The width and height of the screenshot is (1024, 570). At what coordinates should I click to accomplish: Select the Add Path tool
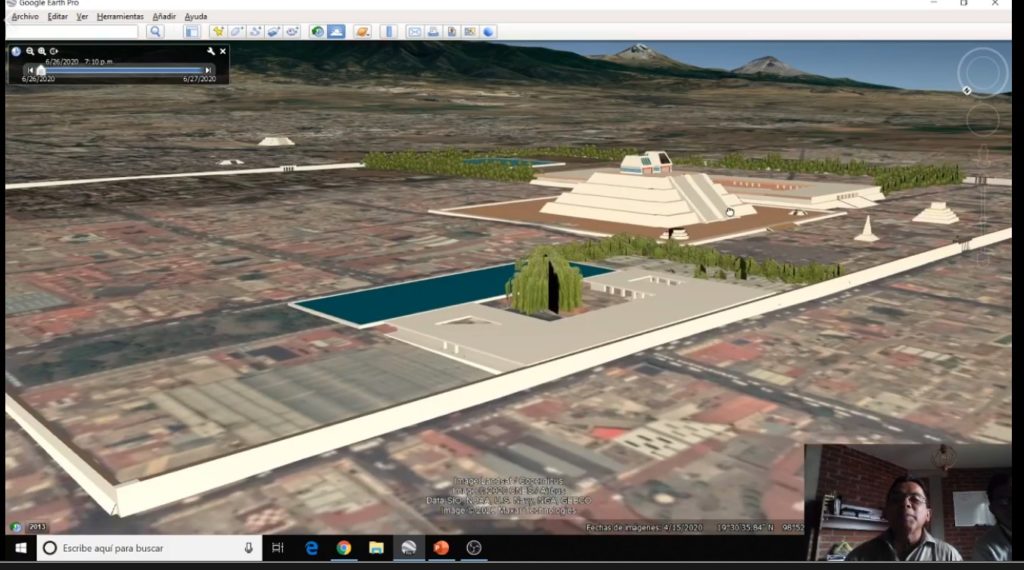click(x=255, y=32)
